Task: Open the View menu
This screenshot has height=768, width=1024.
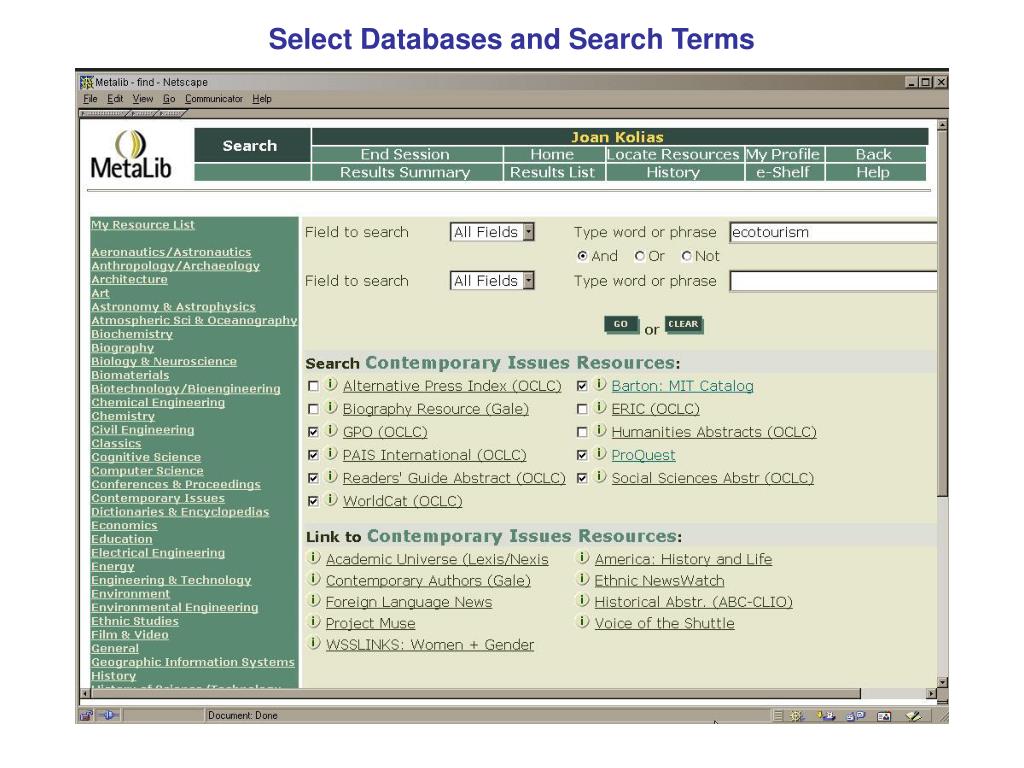Action: point(143,99)
